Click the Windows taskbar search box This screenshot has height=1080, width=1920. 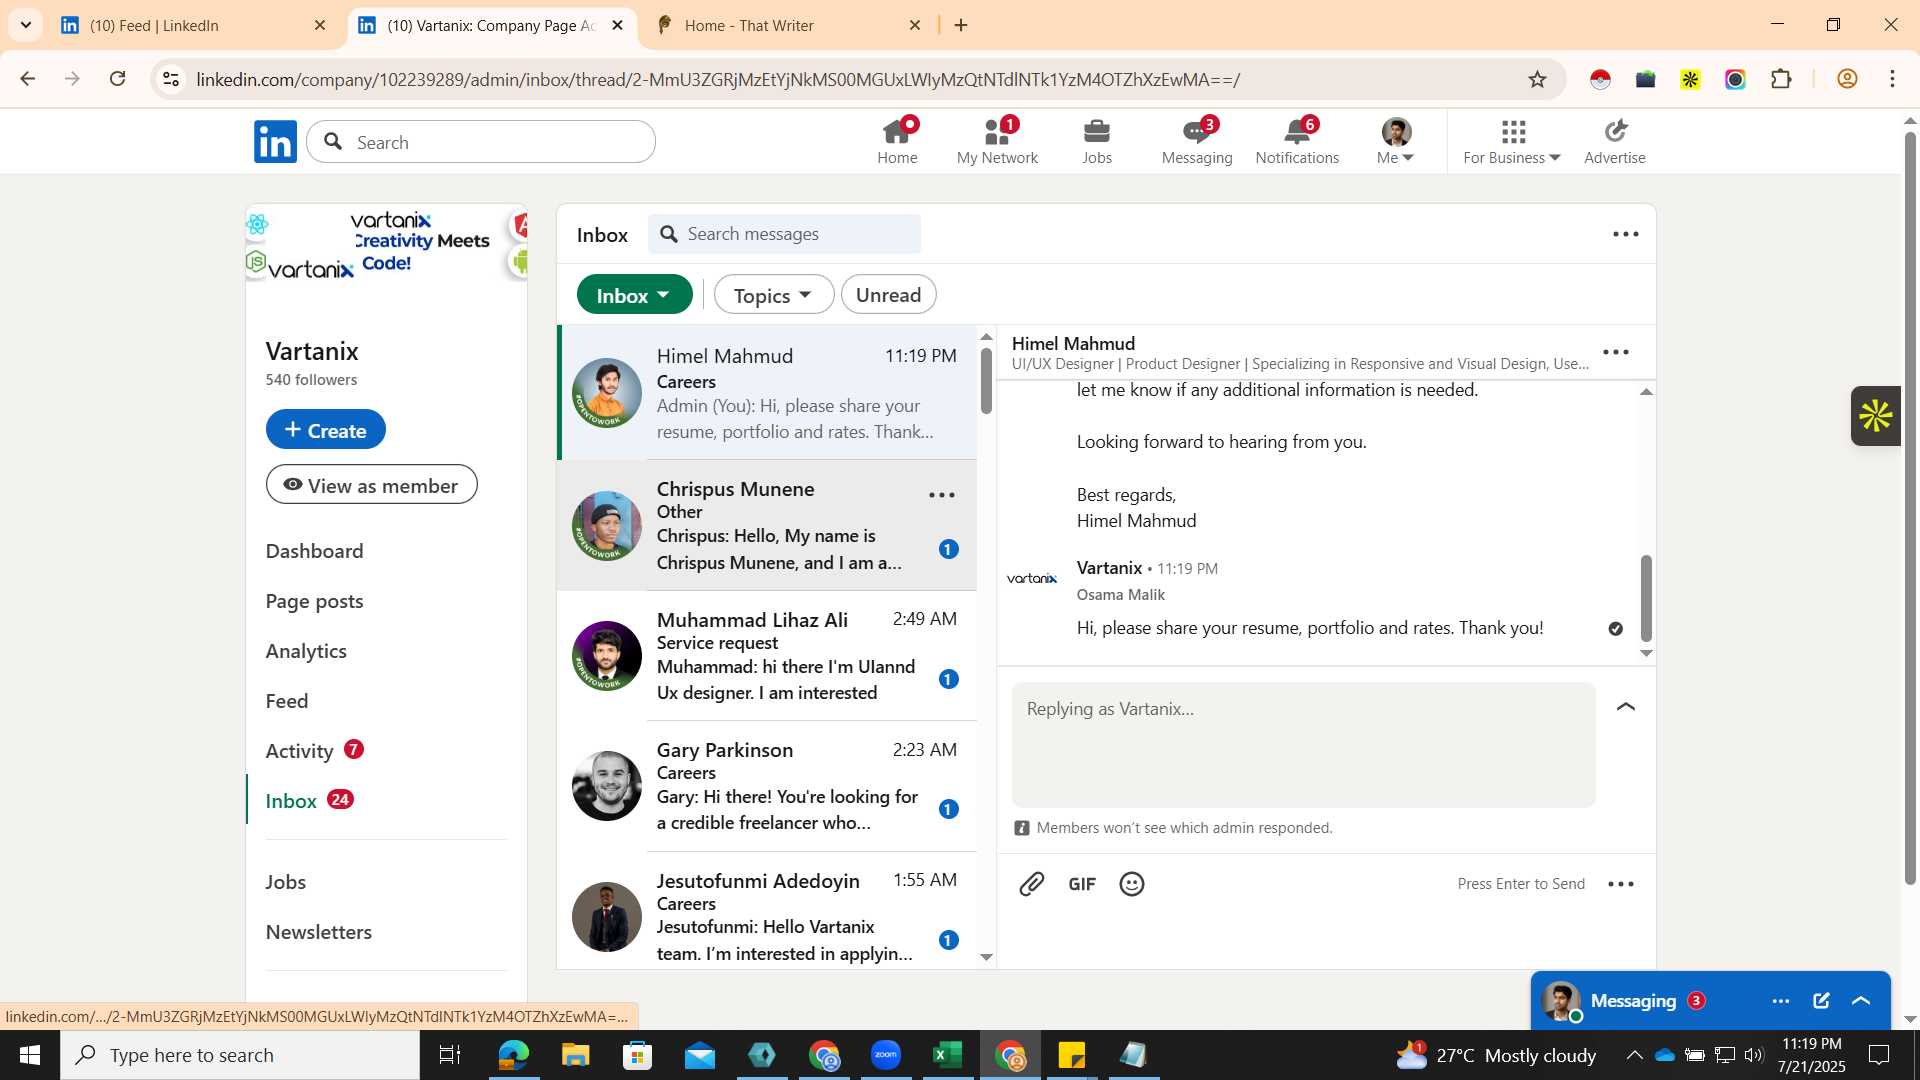pos(240,1055)
